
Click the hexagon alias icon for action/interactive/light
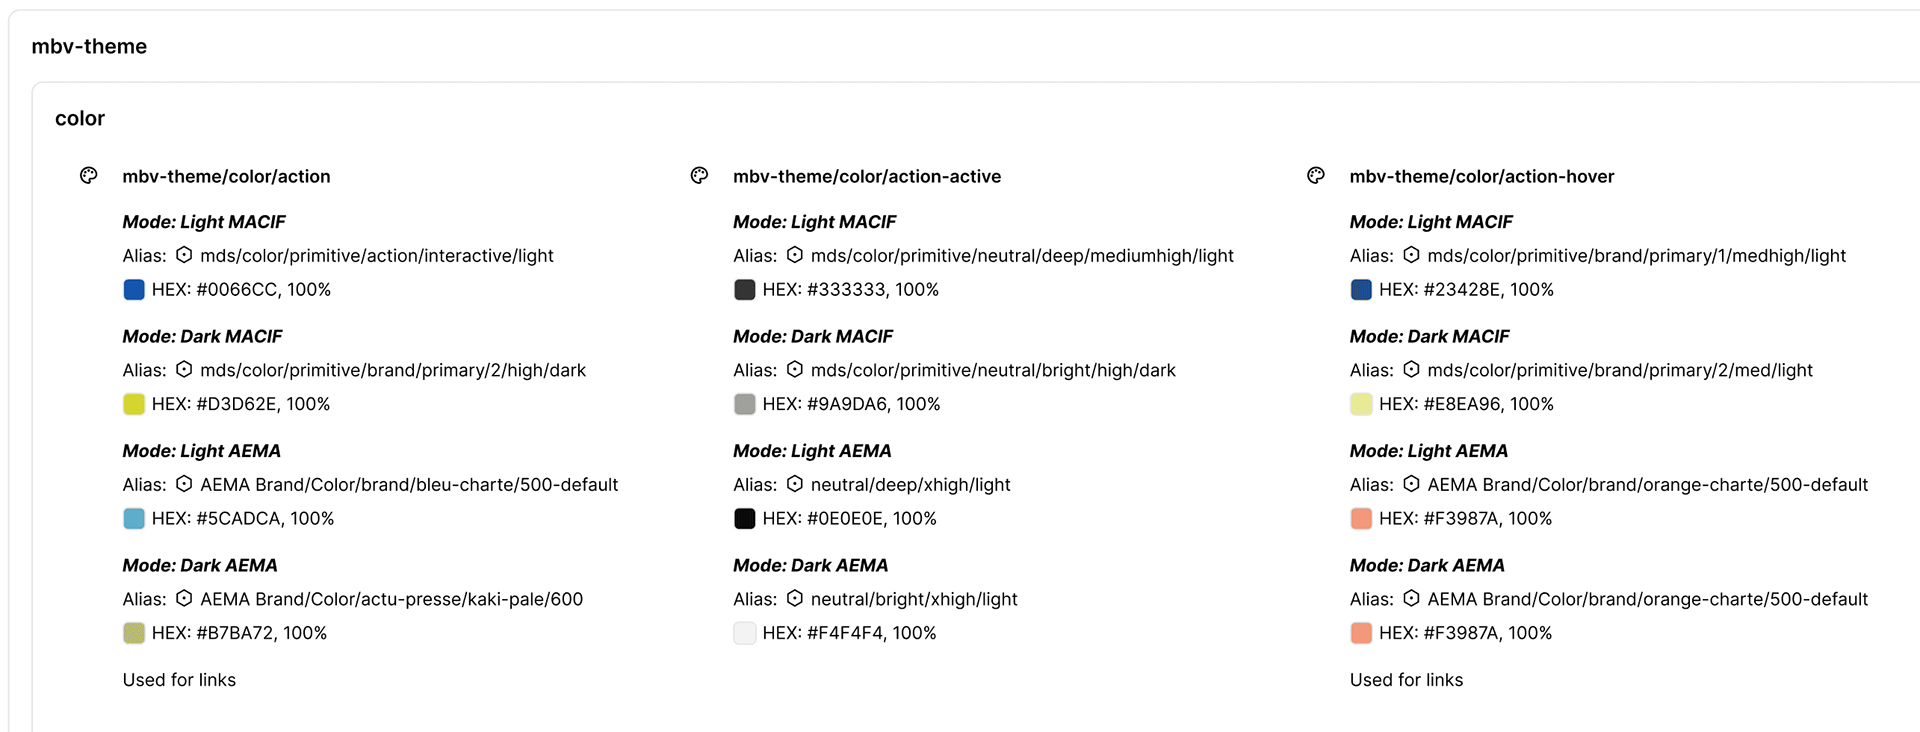184,255
